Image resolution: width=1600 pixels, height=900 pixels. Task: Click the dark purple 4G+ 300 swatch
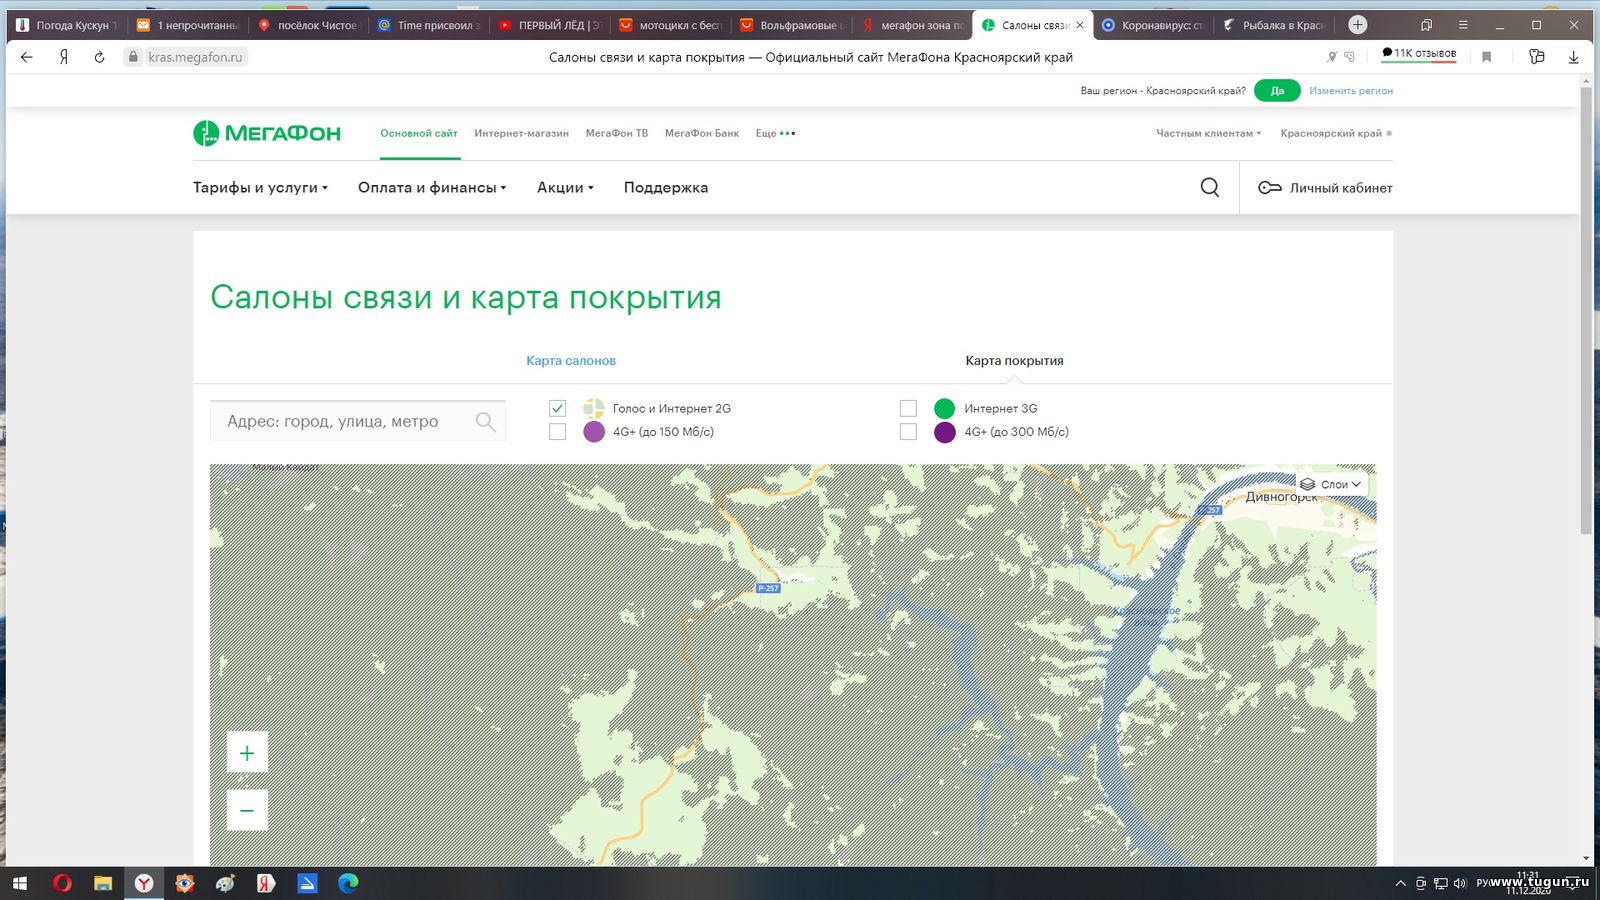(944, 432)
